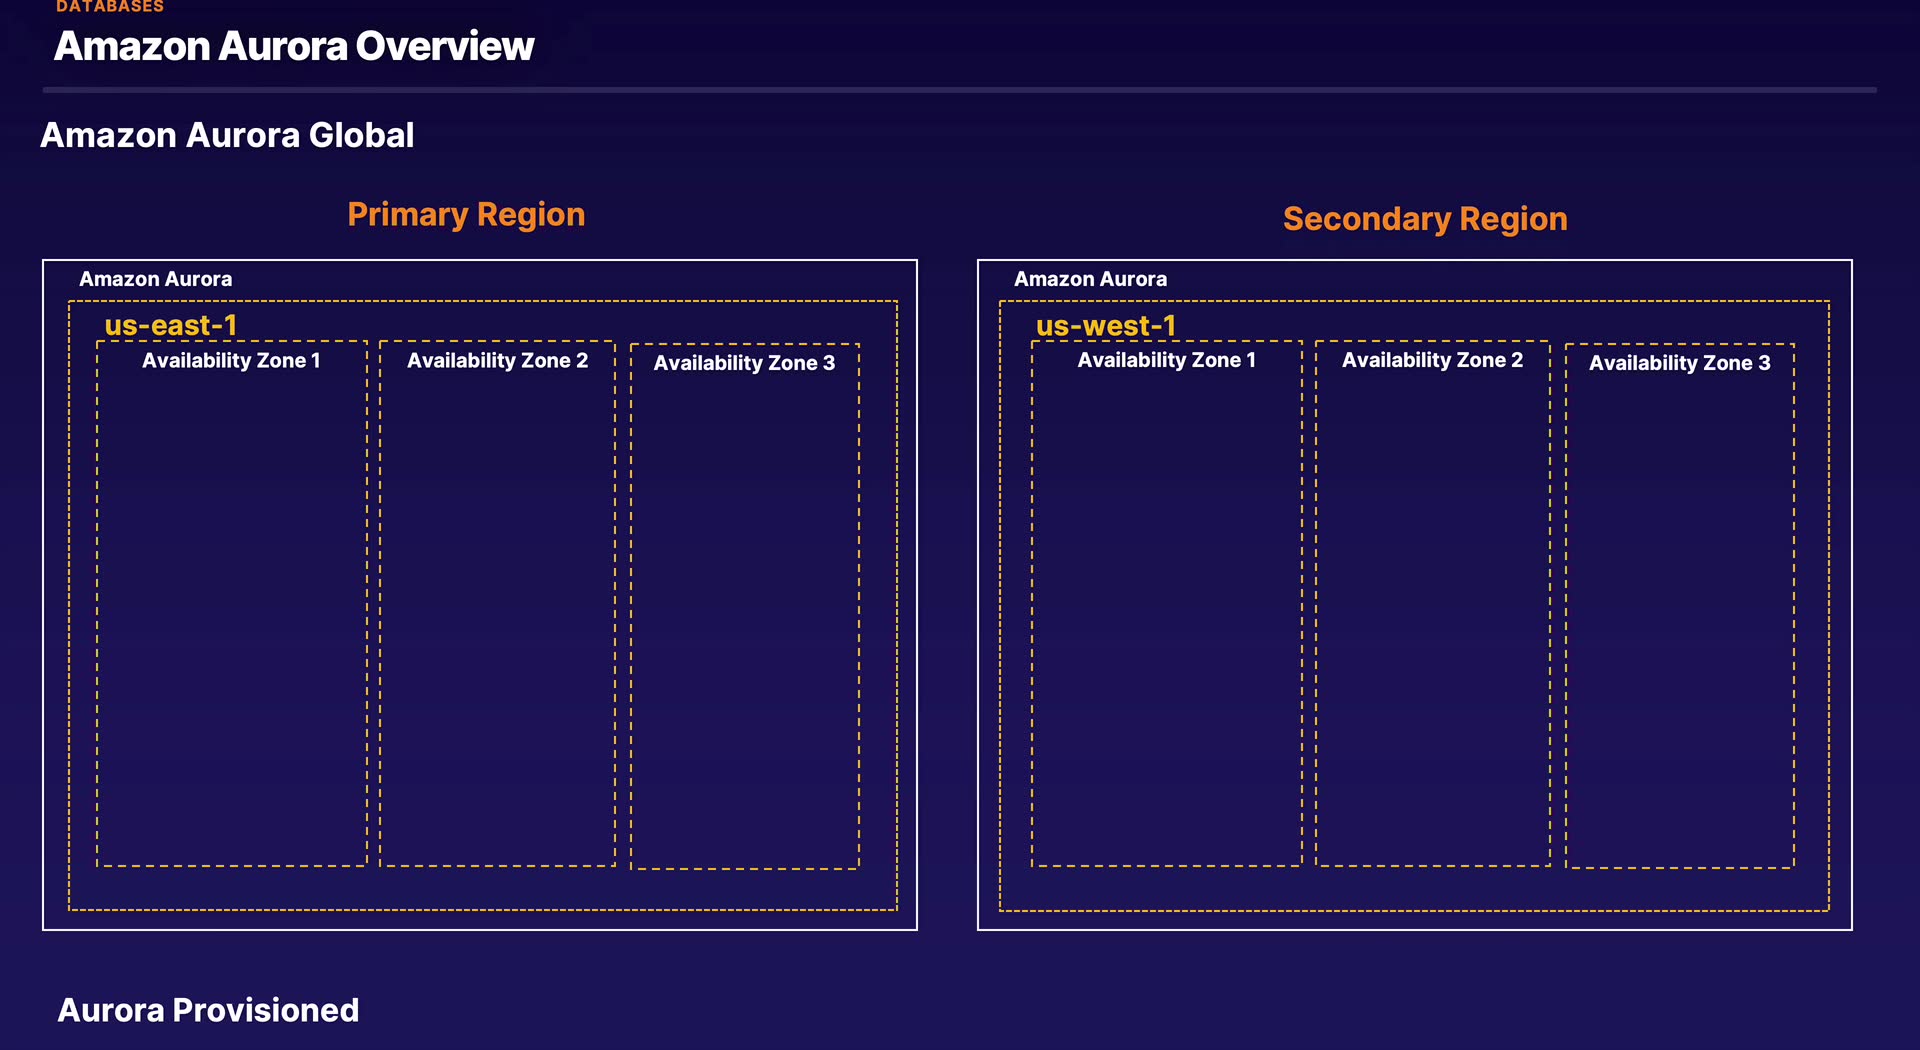This screenshot has width=1920, height=1050.
Task: Click "Availability Zone 1" under us-west-1
Action: coord(1166,360)
